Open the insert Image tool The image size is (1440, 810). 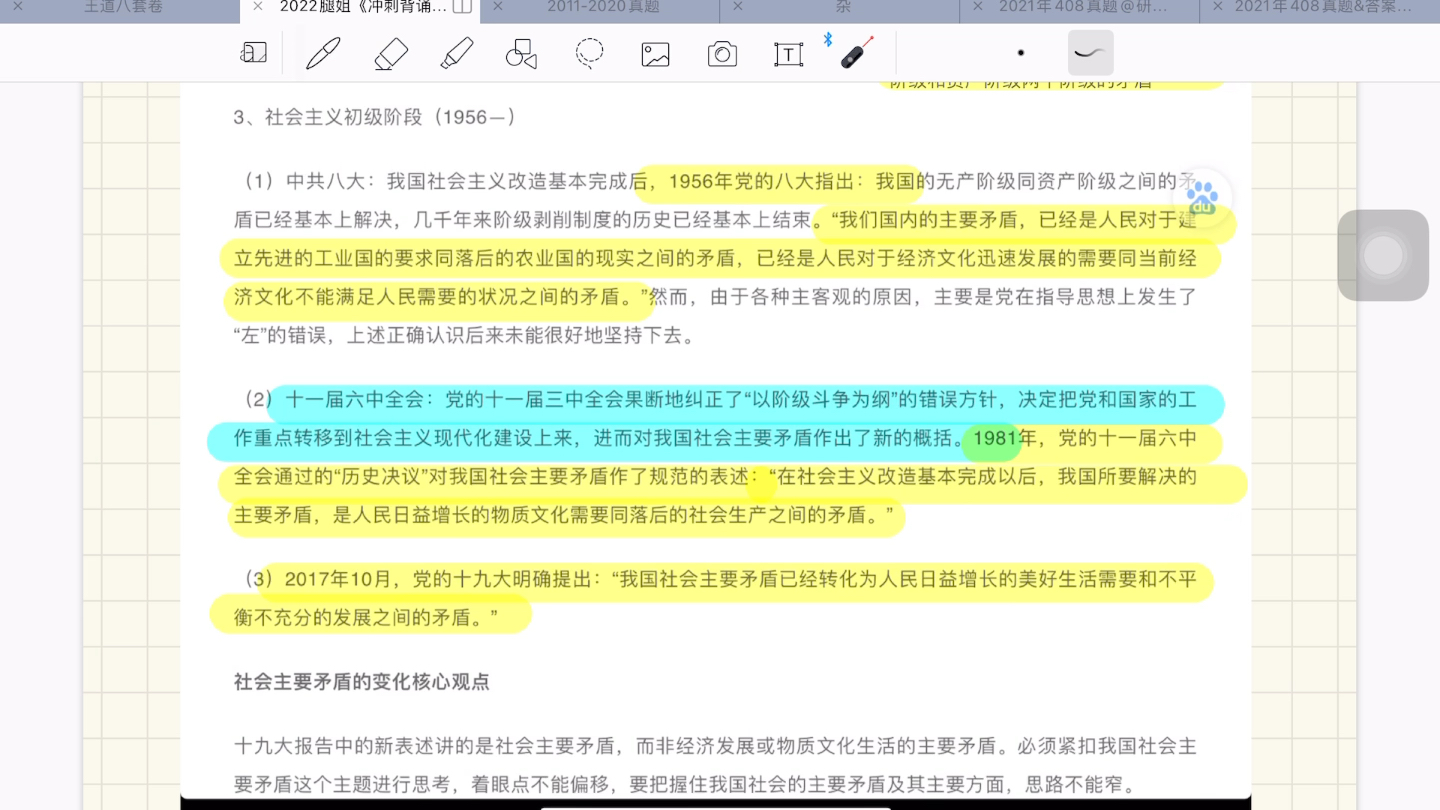coord(656,54)
